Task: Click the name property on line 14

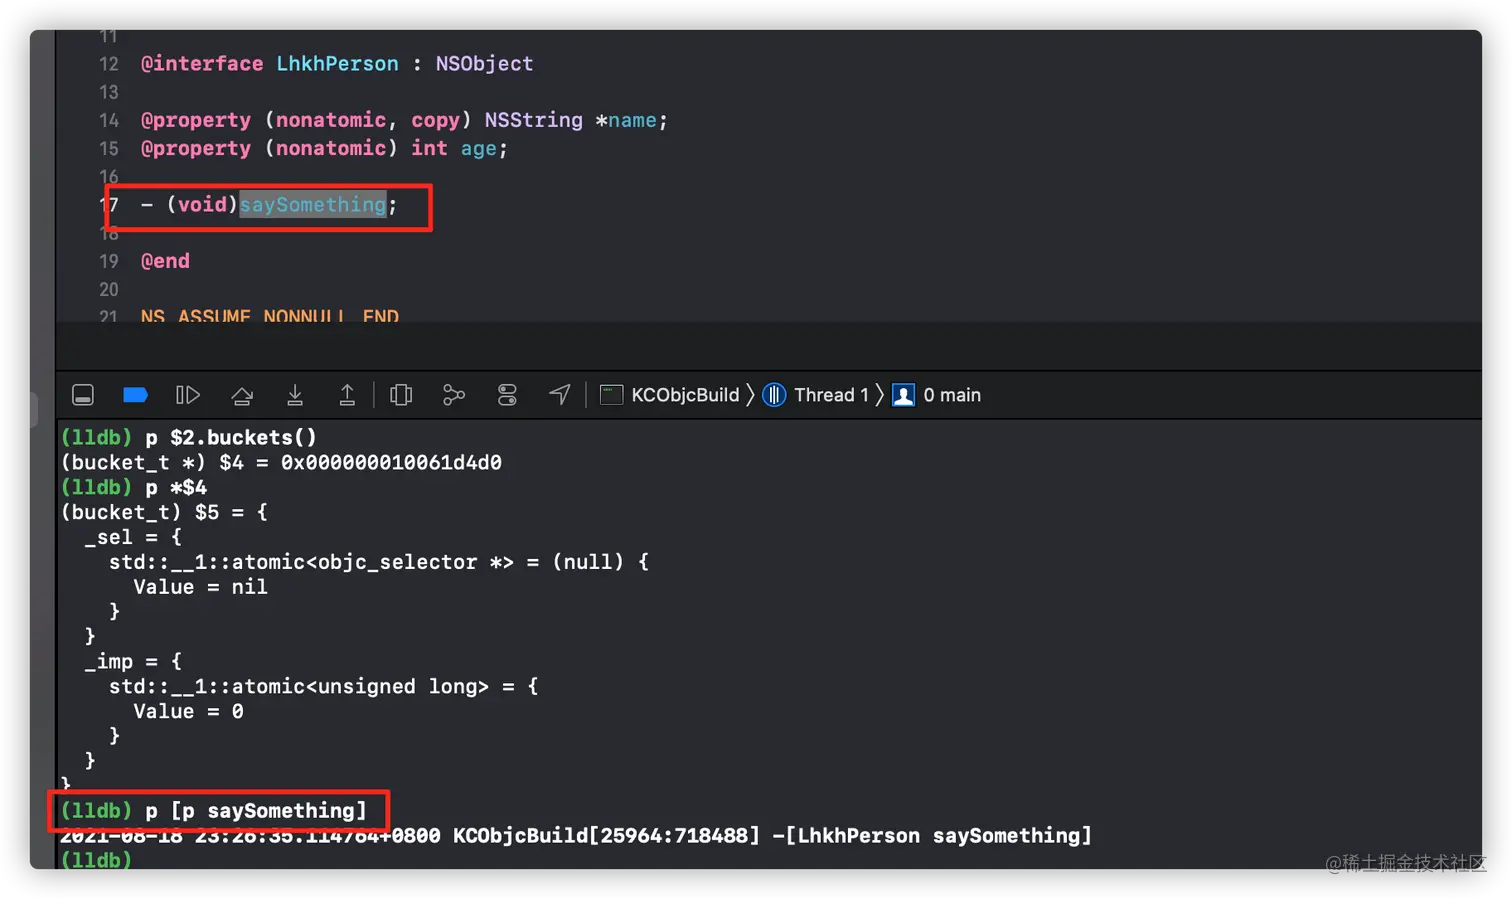Action: pos(632,120)
